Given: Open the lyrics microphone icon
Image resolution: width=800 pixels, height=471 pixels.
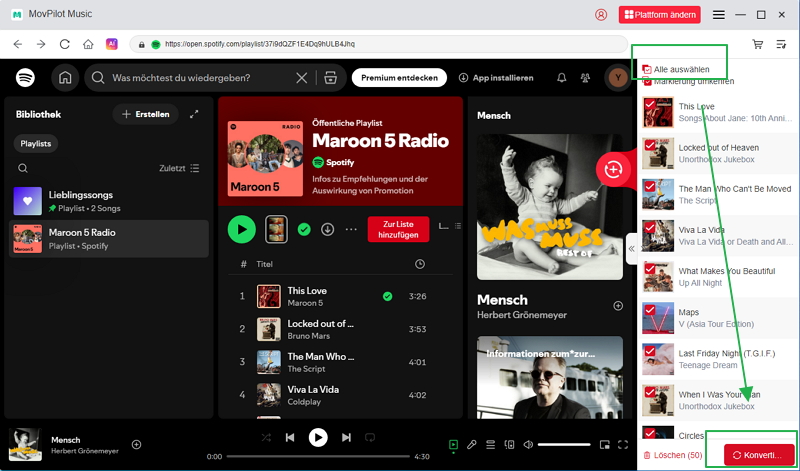Looking at the screenshot, I should (471, 444).
